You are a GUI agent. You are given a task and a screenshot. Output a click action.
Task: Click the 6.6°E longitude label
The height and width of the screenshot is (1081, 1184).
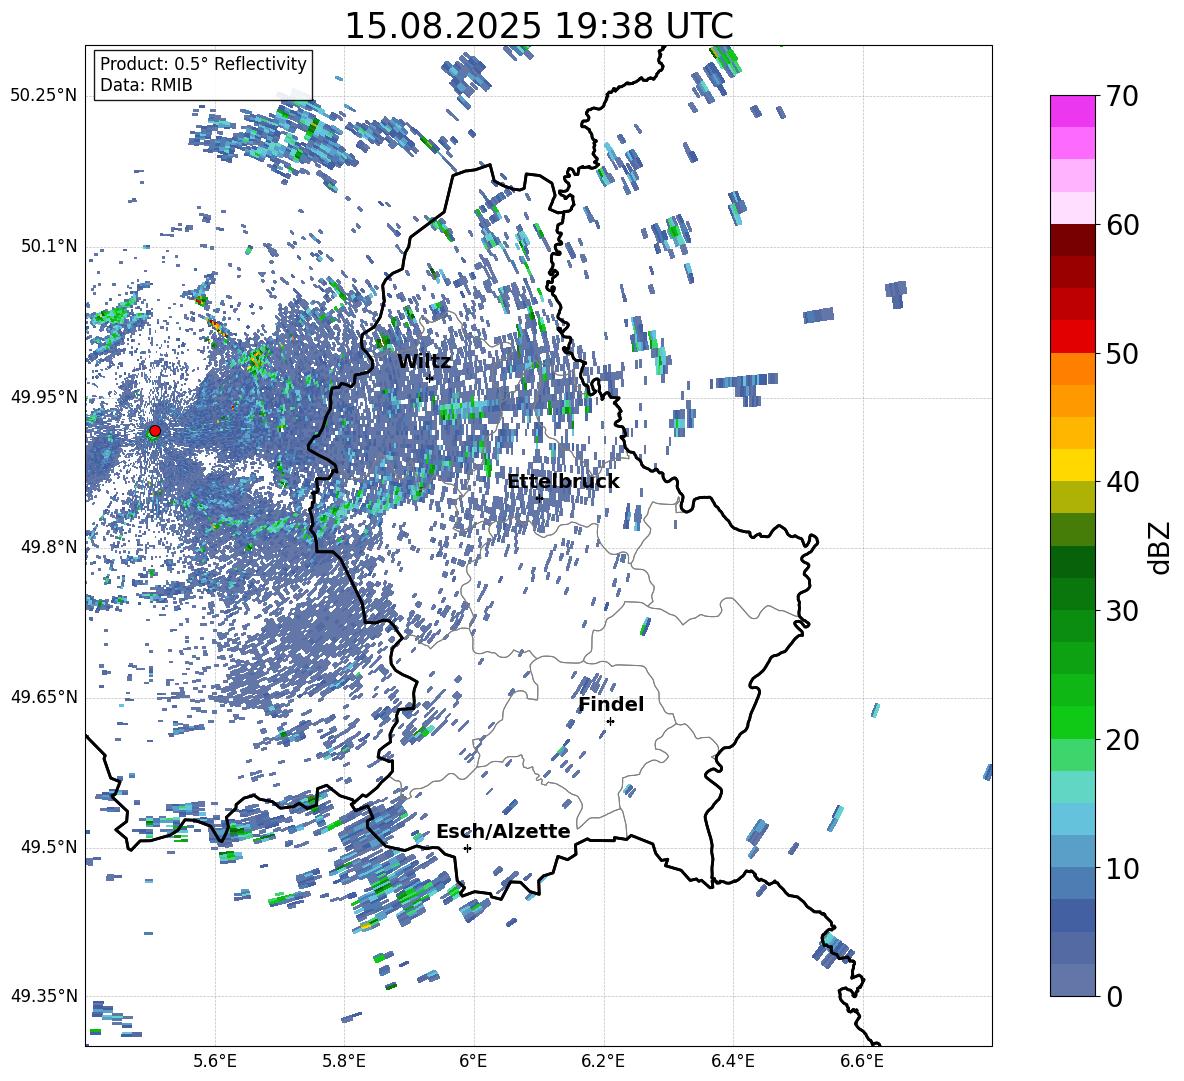(862, 1061)
